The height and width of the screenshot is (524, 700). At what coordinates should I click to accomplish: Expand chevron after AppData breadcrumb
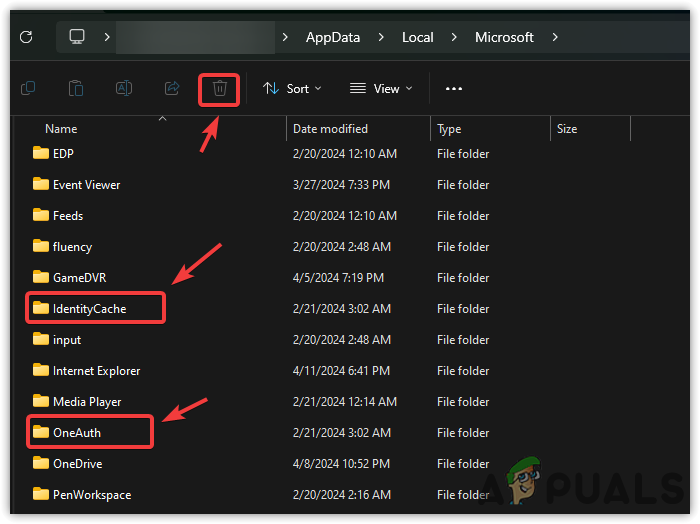381,37
